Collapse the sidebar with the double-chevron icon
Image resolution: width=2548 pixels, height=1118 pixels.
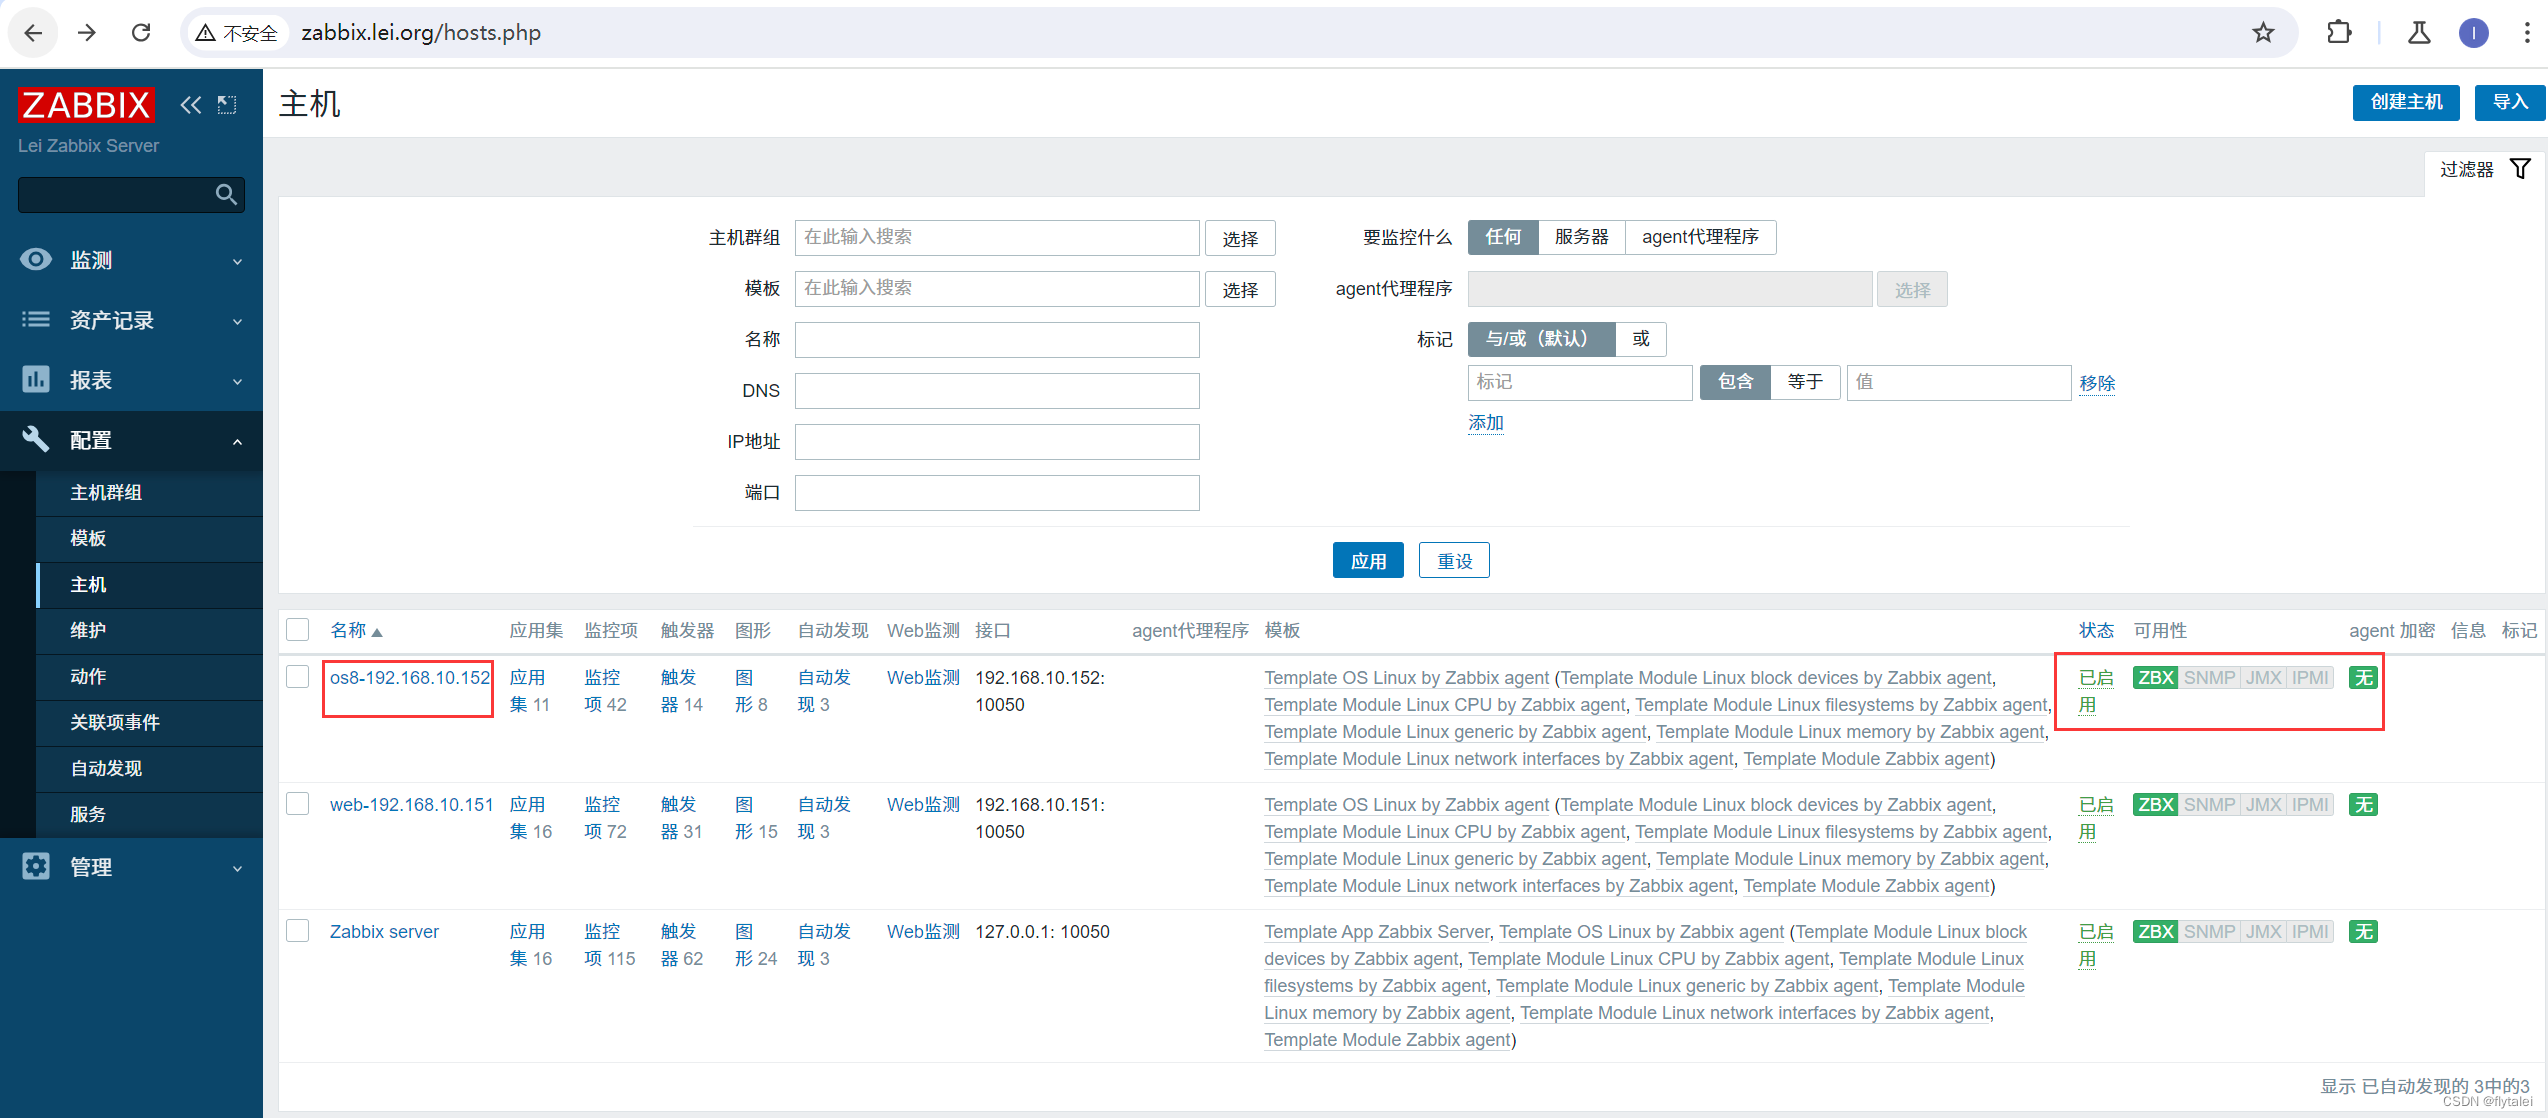[190, 105]
